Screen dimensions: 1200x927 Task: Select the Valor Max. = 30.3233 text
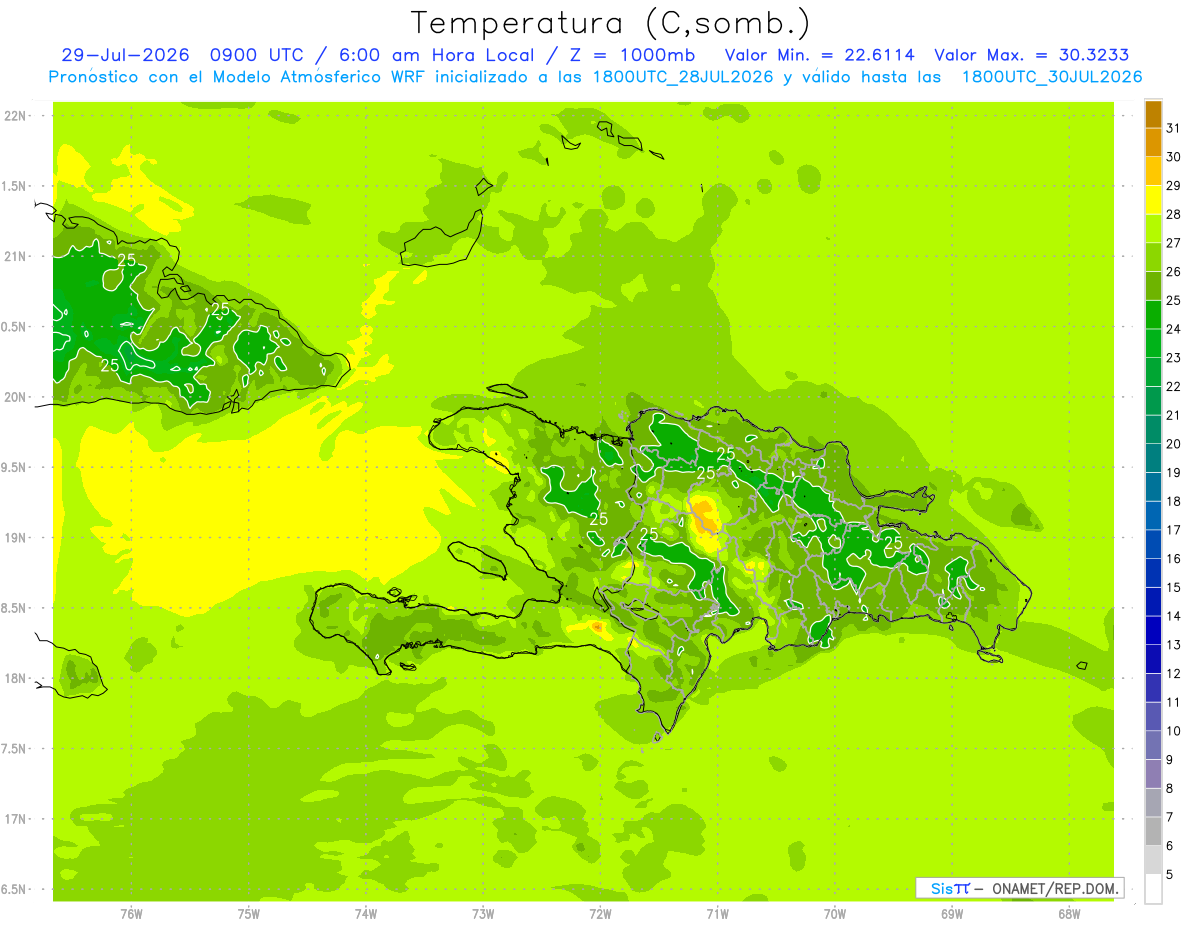point(1031,55)
